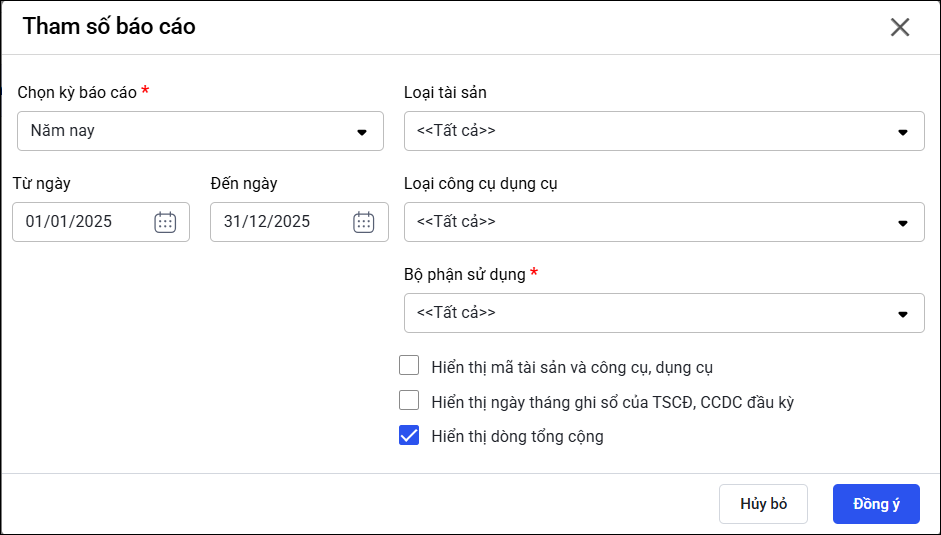Click the Loại tài sản dropdown arrow
The width and height of the screenshot is (941, 535).
coord(902,132)
